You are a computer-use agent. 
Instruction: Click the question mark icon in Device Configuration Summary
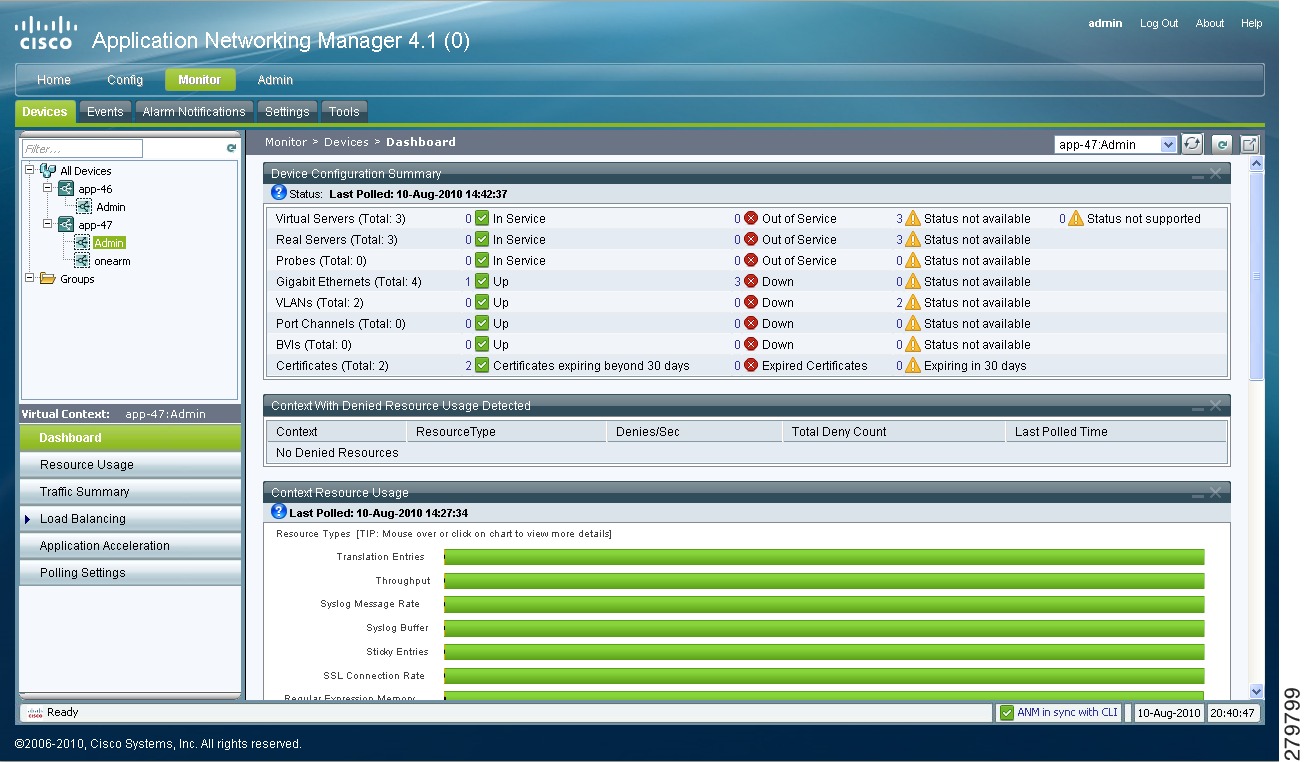(277, 193)
